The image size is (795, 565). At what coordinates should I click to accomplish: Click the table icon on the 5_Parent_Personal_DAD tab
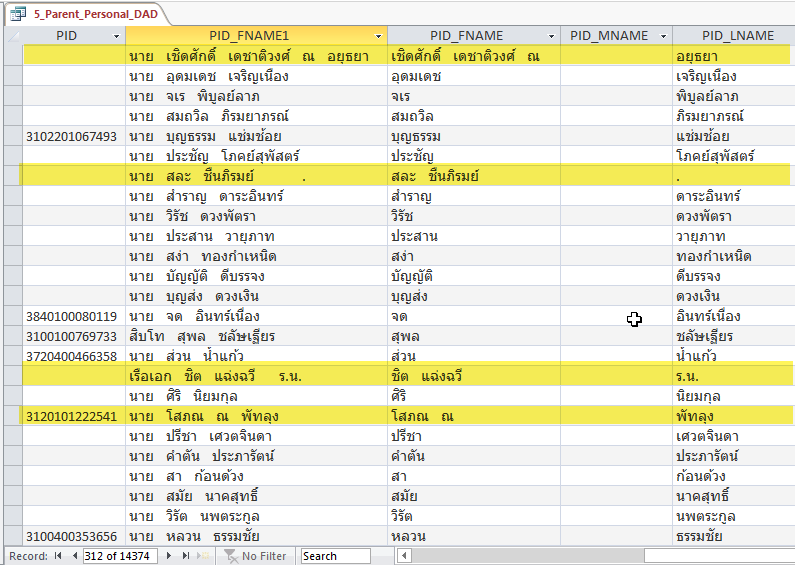tap(18, 14)
